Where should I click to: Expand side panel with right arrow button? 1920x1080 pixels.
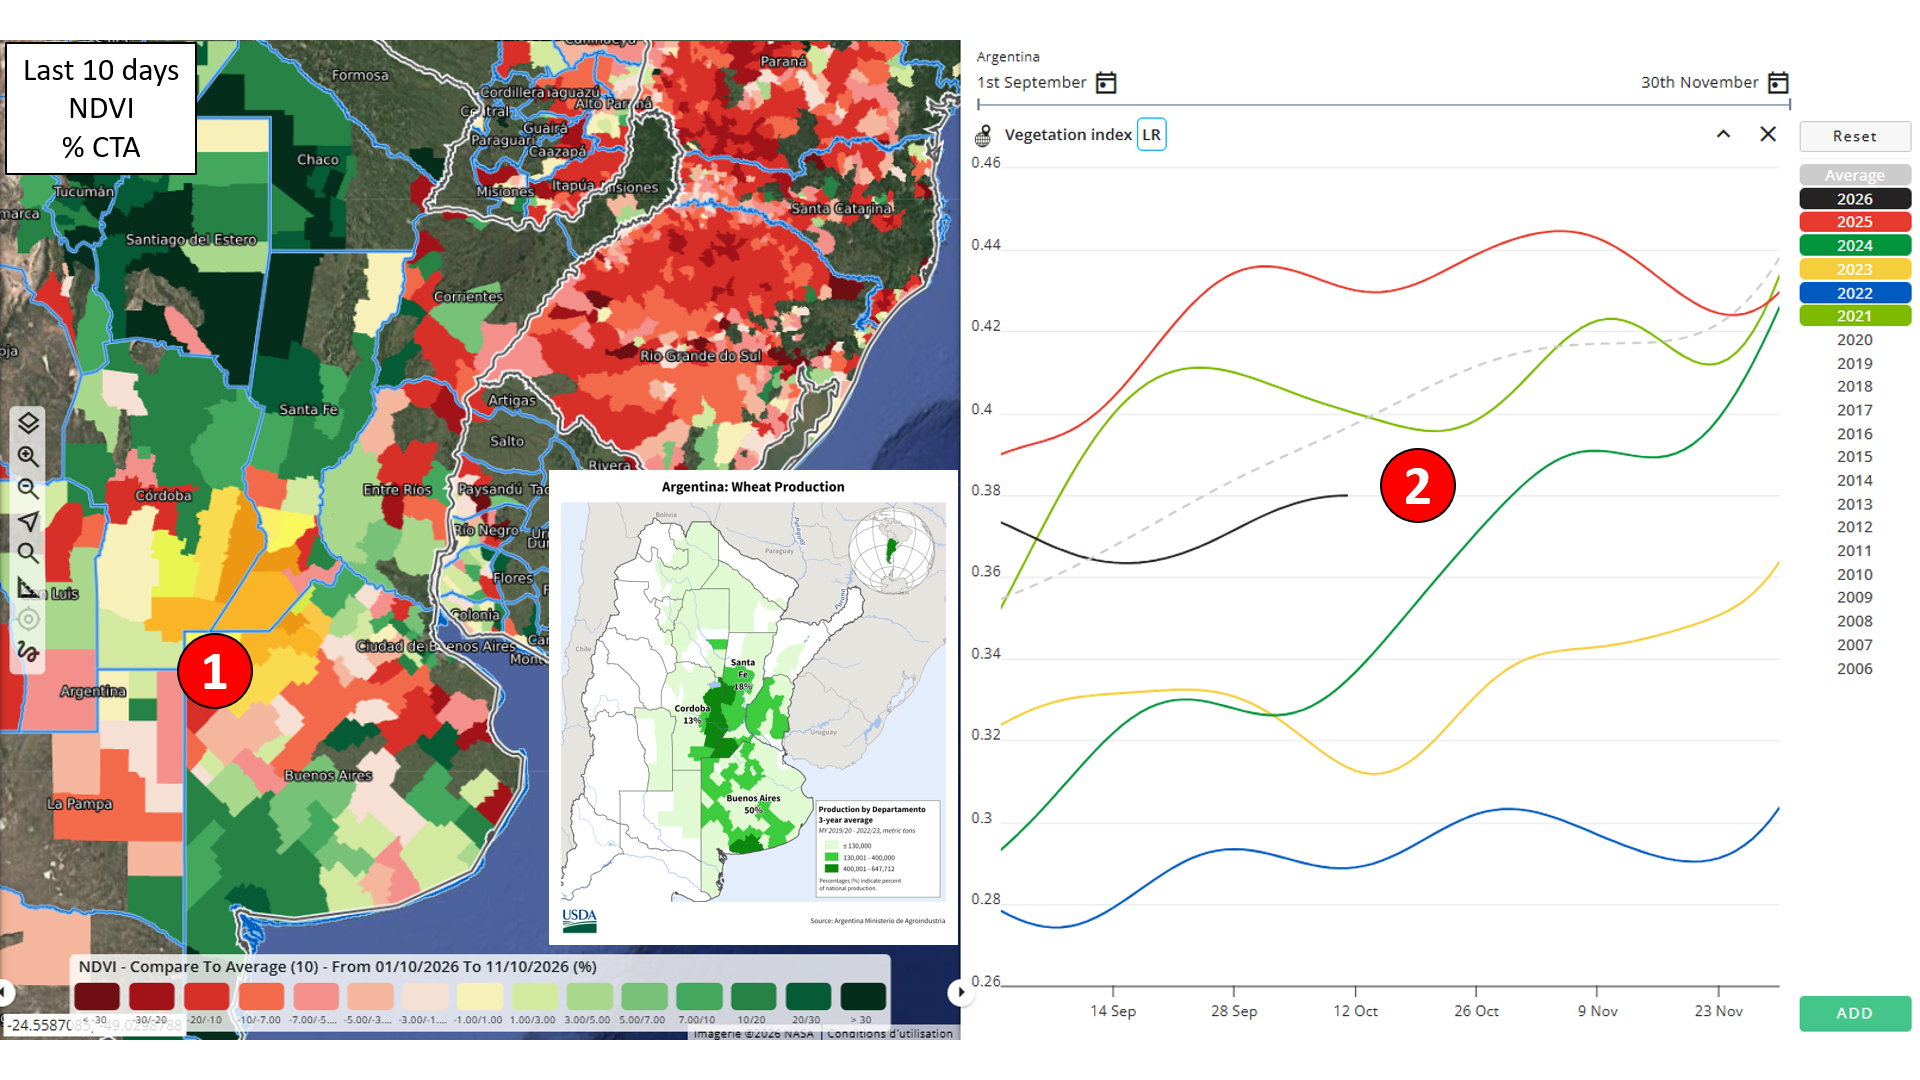(x=960, y=992)
